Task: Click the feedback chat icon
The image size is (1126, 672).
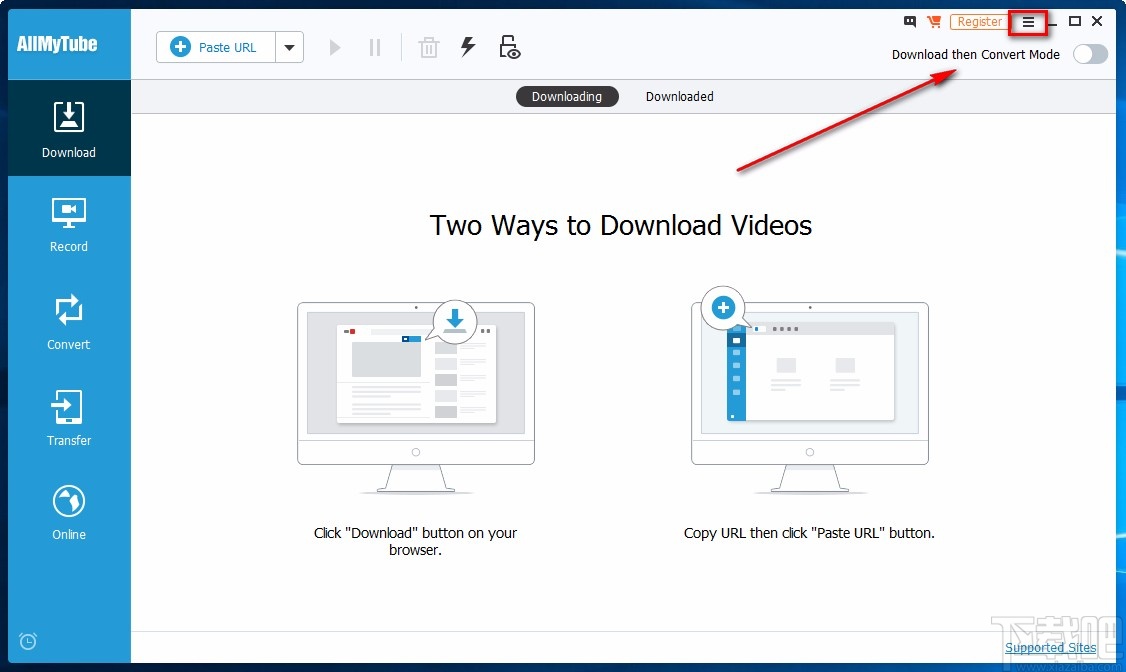Action: pyautogui.click(x=910, y=22)
